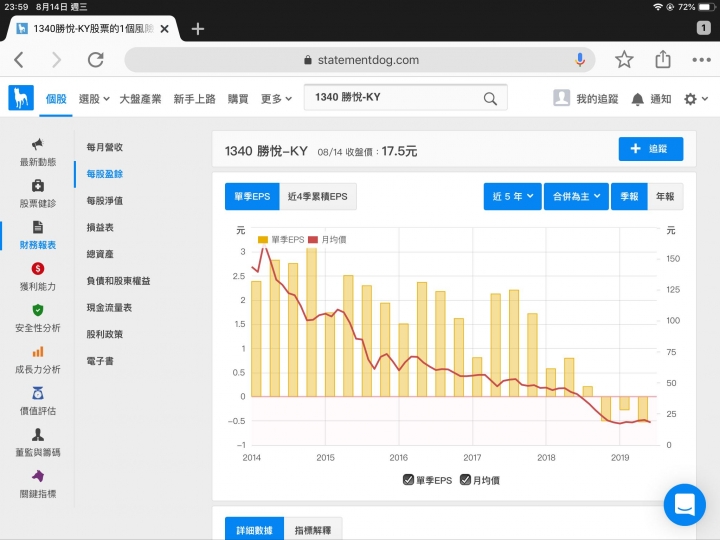Screen dimensions: 720x540
Task: Select 每股淨值 in the submenu
Action: coord(105,201)
